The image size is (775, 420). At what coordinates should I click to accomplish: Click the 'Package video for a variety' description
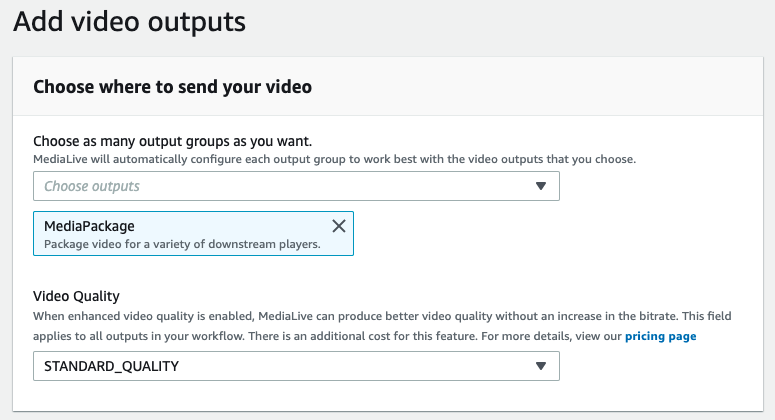pyautogui.click(x=182, y=244)
